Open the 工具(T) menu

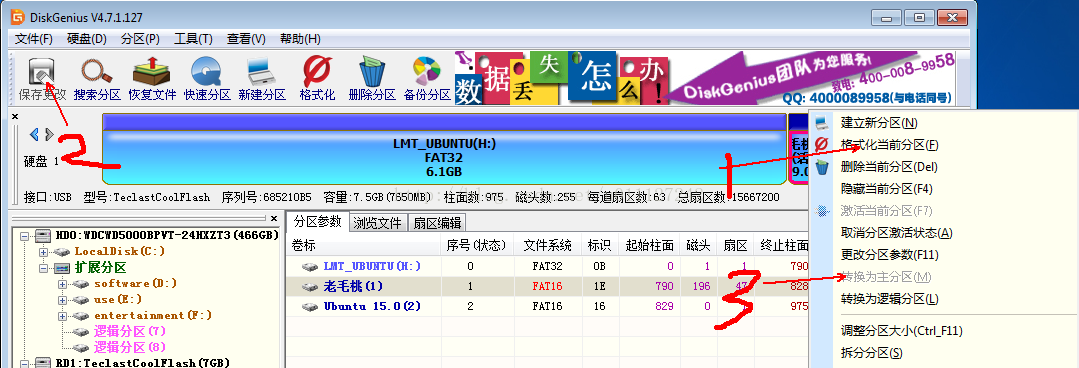pos(193,39)
